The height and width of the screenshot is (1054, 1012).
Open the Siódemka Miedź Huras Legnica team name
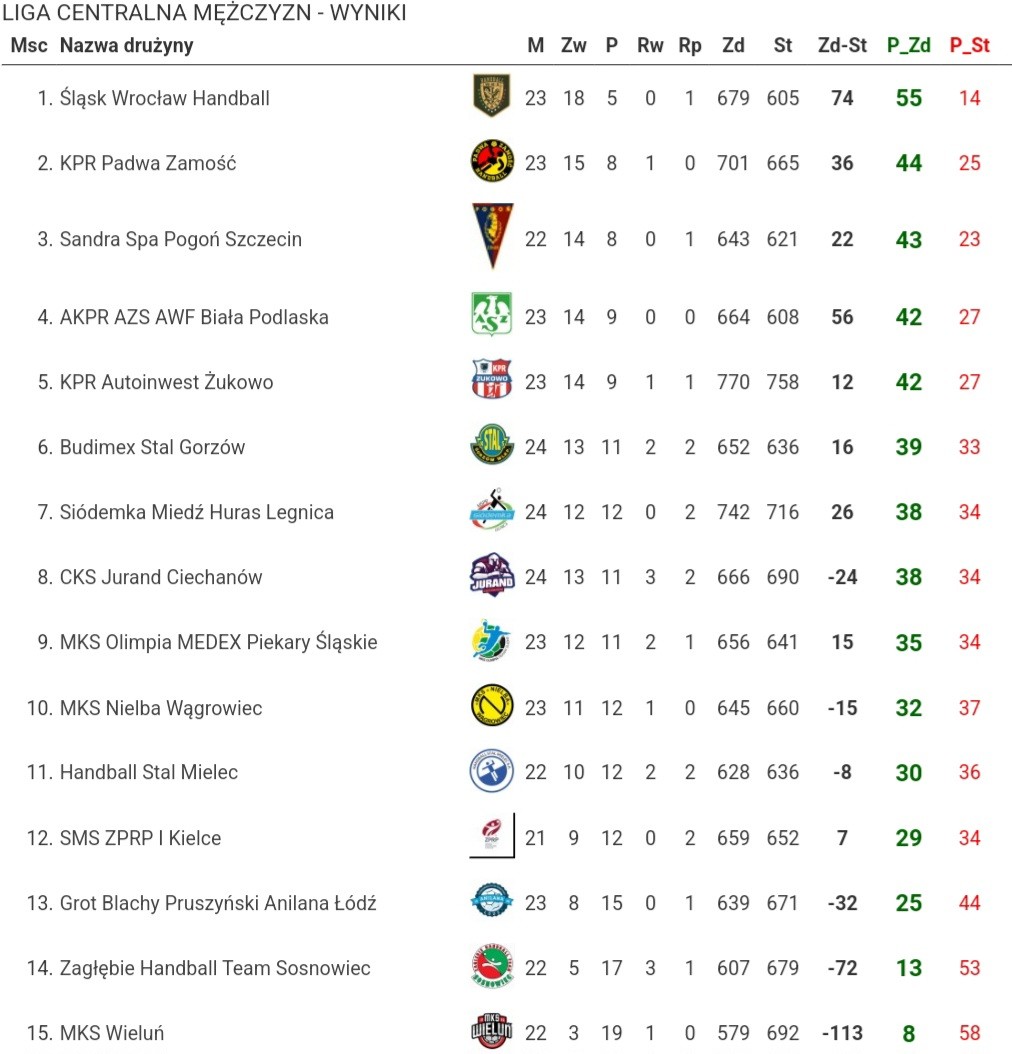(x=196, y=512)
